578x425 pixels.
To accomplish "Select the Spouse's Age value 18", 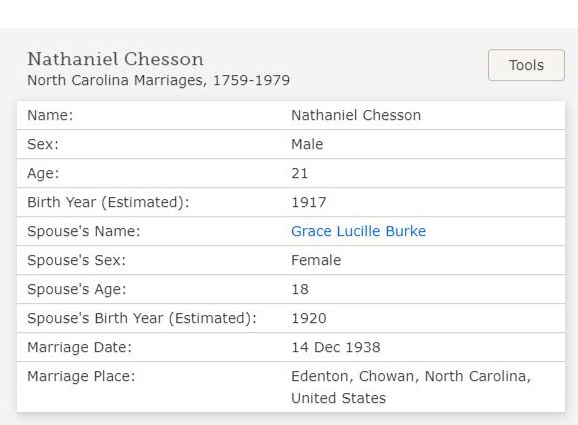I will [300, 289].
